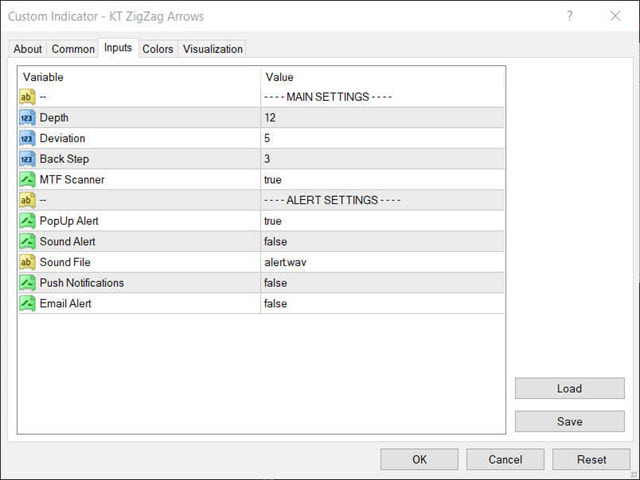The height and width of the screenshot is (480, 640).
Task: Select the Push Notifications value false
Action: pos(276,283)
